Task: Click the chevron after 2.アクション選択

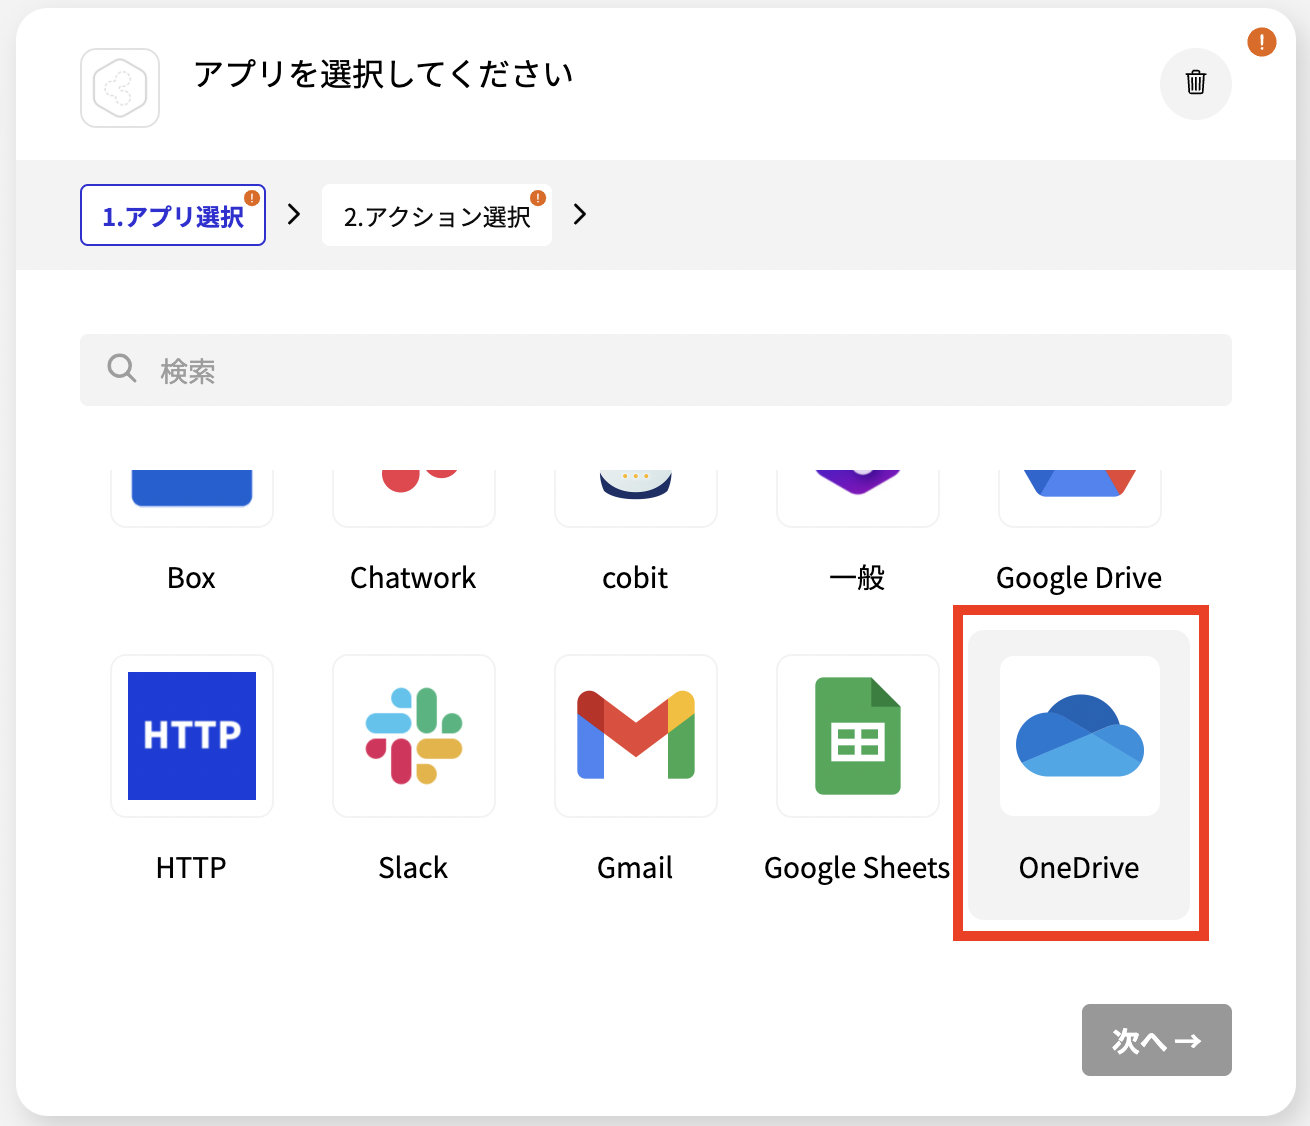Action: tap(579, 214)
